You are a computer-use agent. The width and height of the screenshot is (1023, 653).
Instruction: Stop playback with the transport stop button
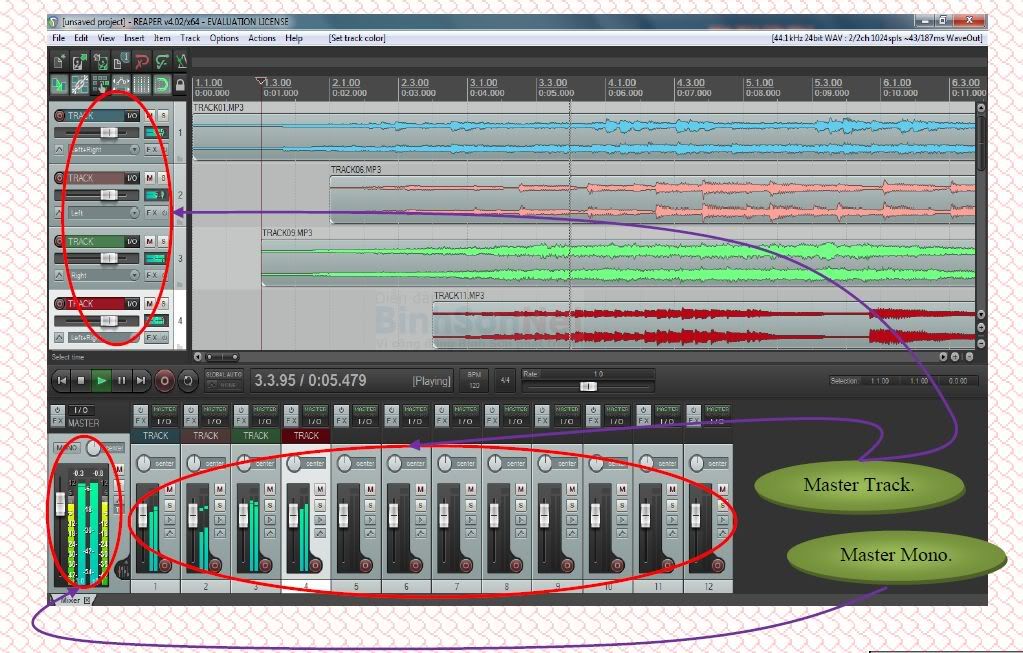point(82,380)
